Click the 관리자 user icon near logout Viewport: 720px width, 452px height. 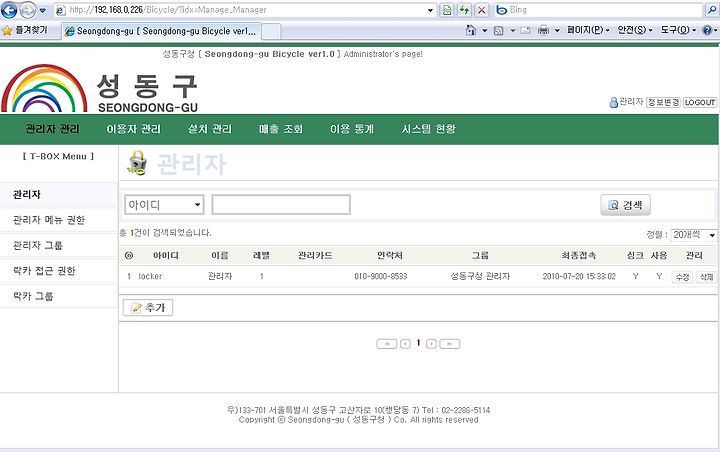tap(613, 102)
